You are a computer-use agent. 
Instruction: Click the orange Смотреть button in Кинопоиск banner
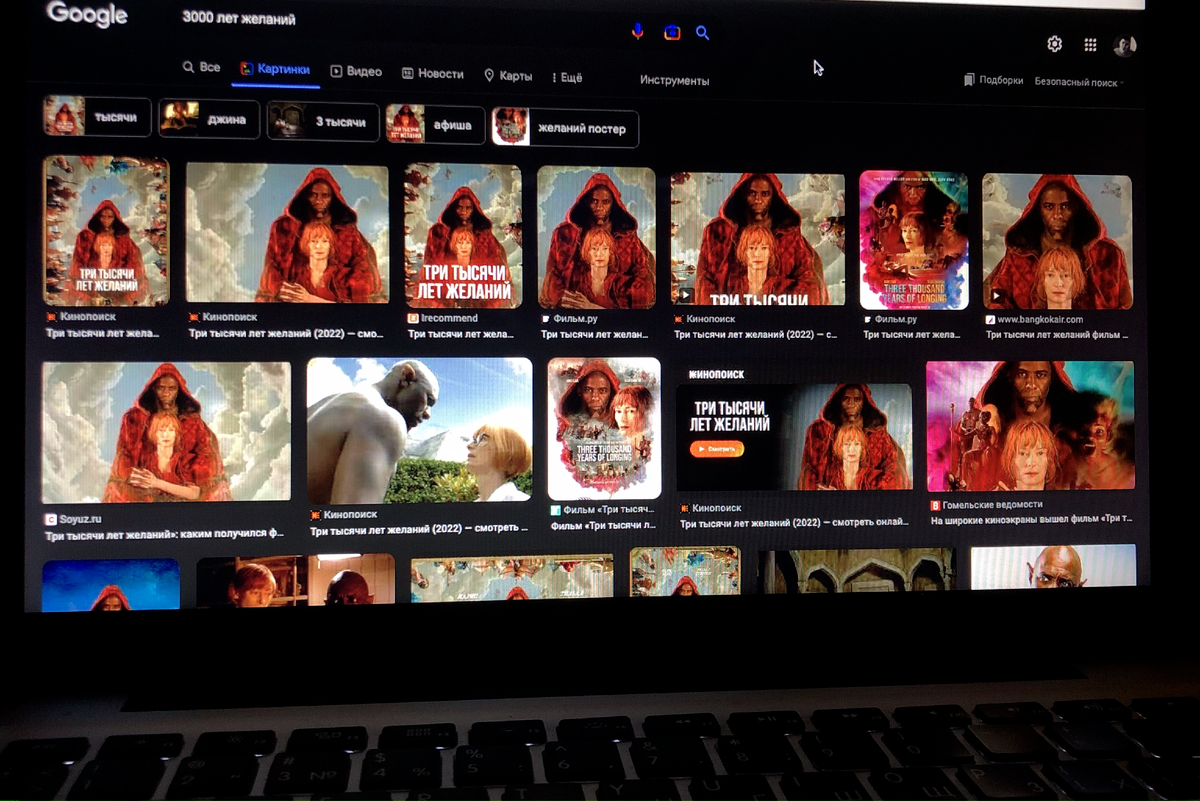[717, 449]
